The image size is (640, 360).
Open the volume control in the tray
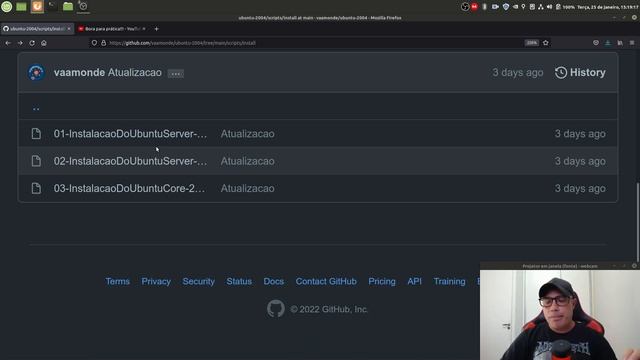(x=549, y=7)
